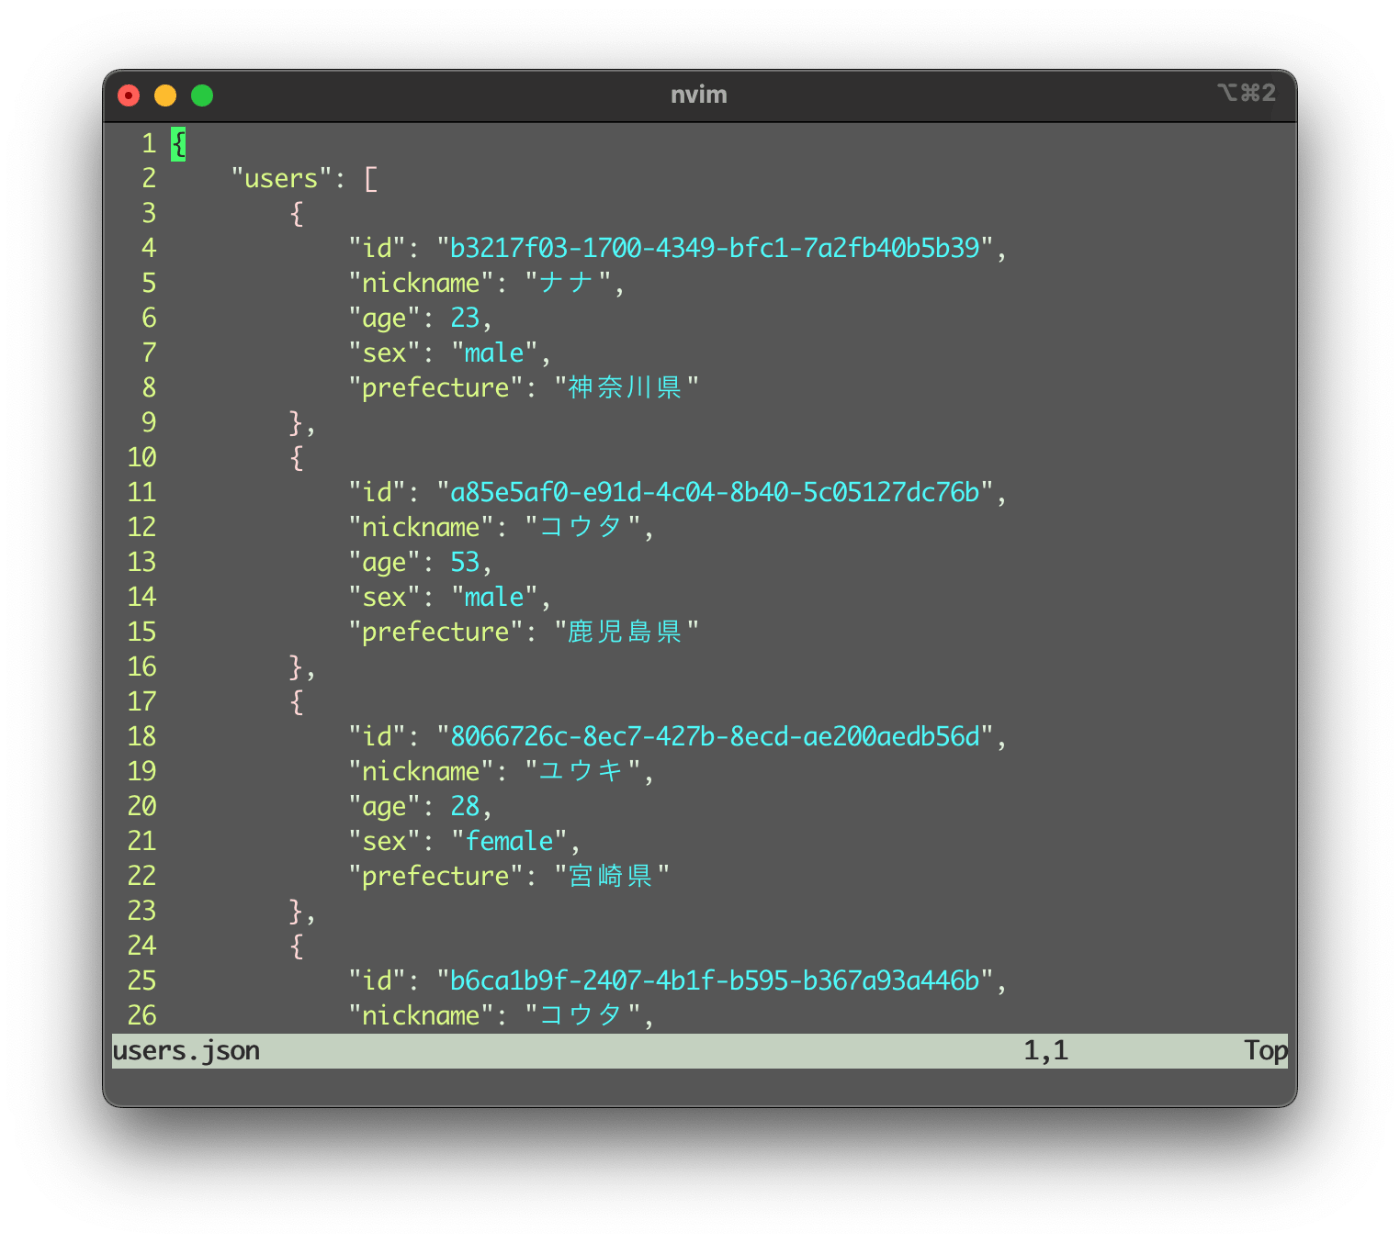Click the nvim window title
Image resolution: width=1400 pixels, height=1243 pixels.
(x=699, y=95)
